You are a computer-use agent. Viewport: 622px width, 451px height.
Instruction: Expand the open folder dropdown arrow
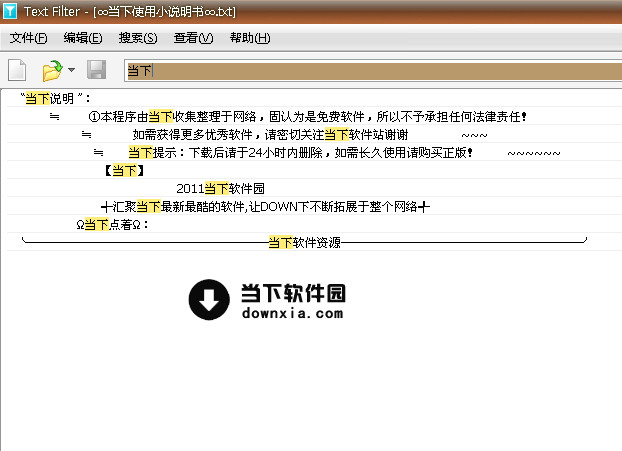point(71,70)
